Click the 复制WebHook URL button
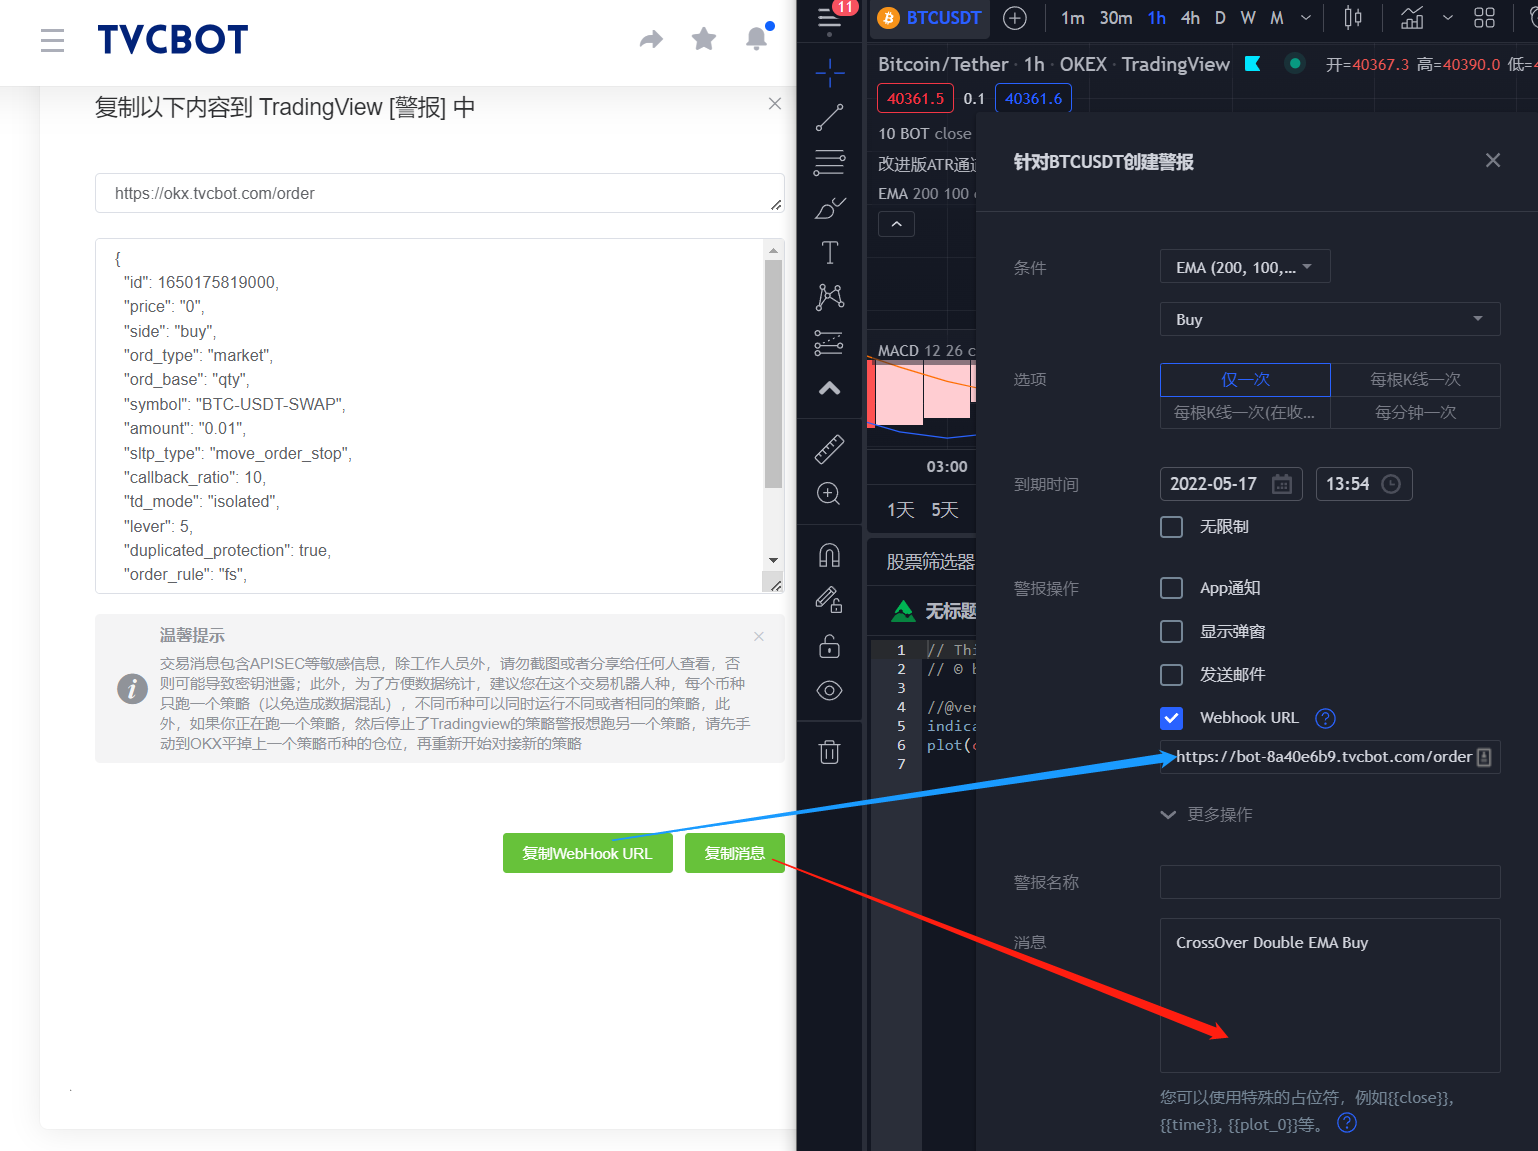Image resolution: width=1538 pixels, height=1151 pixels. [x=588, y=853]
